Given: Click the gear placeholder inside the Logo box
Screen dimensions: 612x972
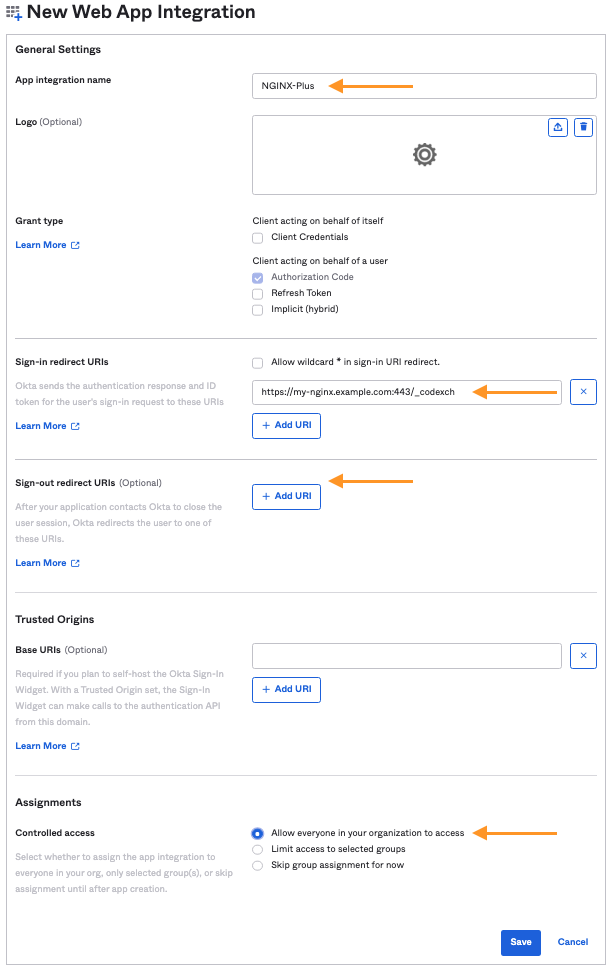Looking at the screenshot, I should click(x=424, y=155).
